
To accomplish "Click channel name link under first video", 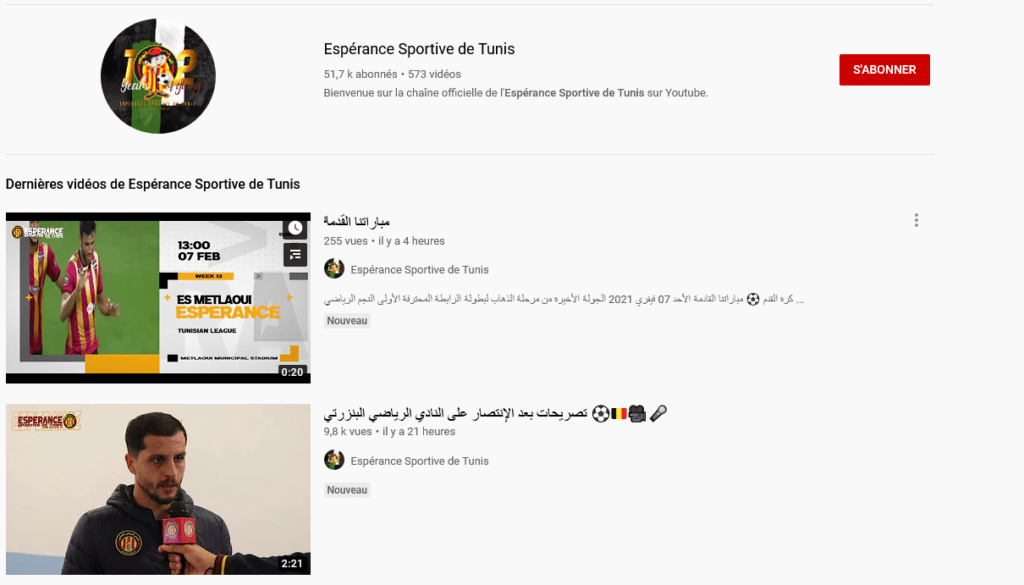I will [419, 270].
